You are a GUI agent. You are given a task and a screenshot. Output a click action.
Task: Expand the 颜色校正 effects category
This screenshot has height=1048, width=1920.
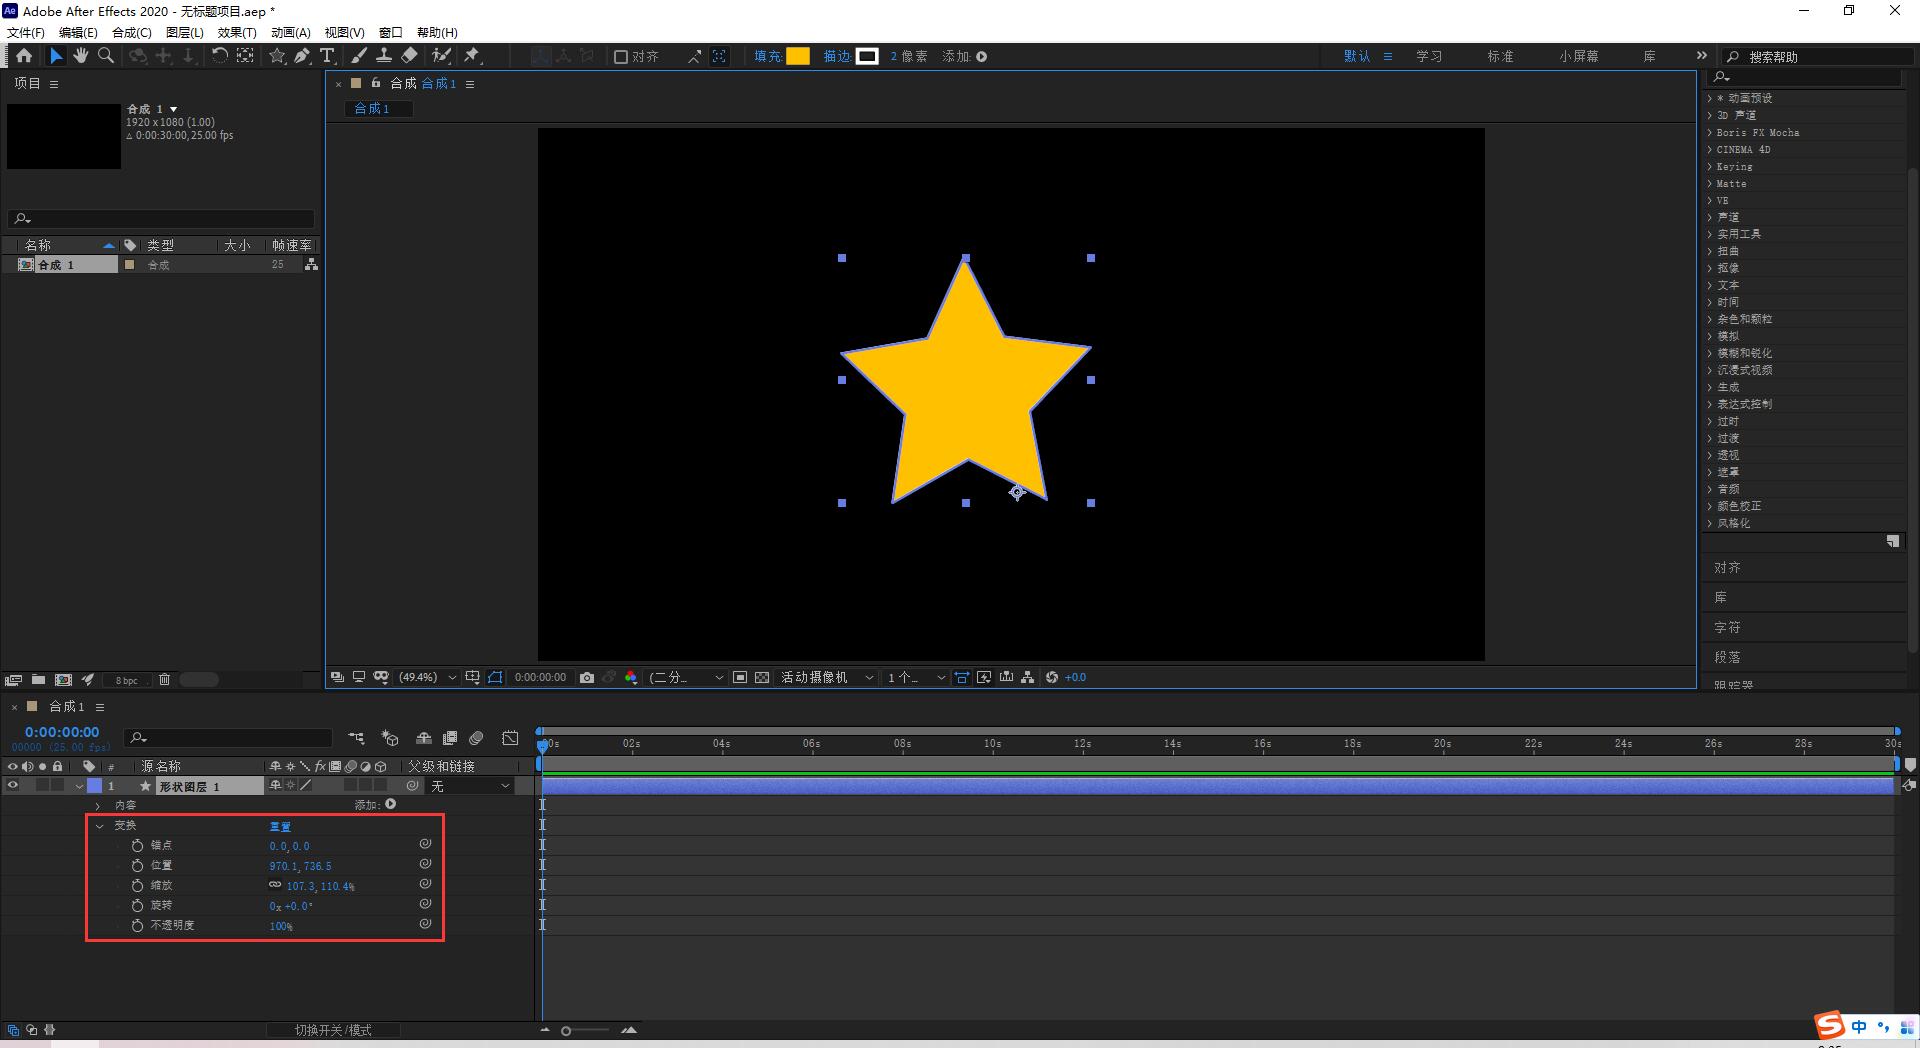tap(1709, 506)
